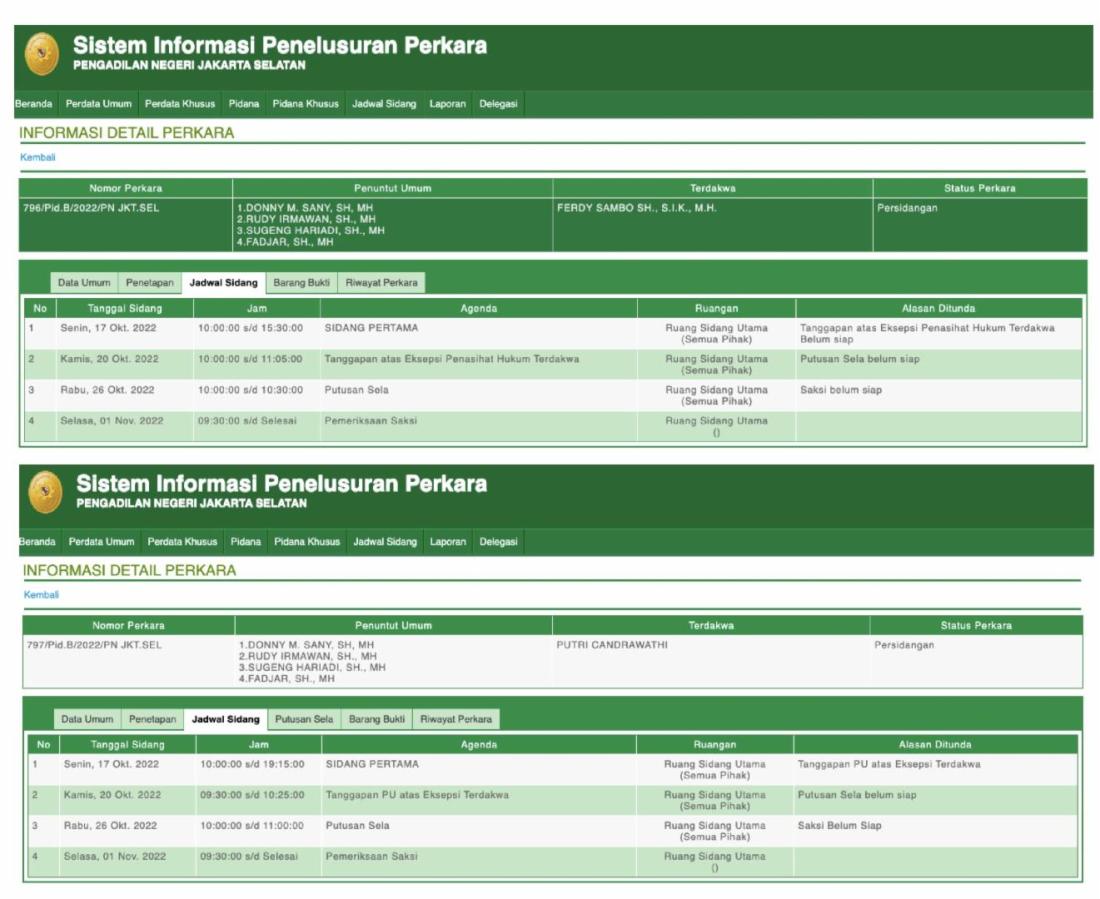
Task: Open Perdata Khusus menu on the Ferdy Sambo page
Action: click(180, 104)
